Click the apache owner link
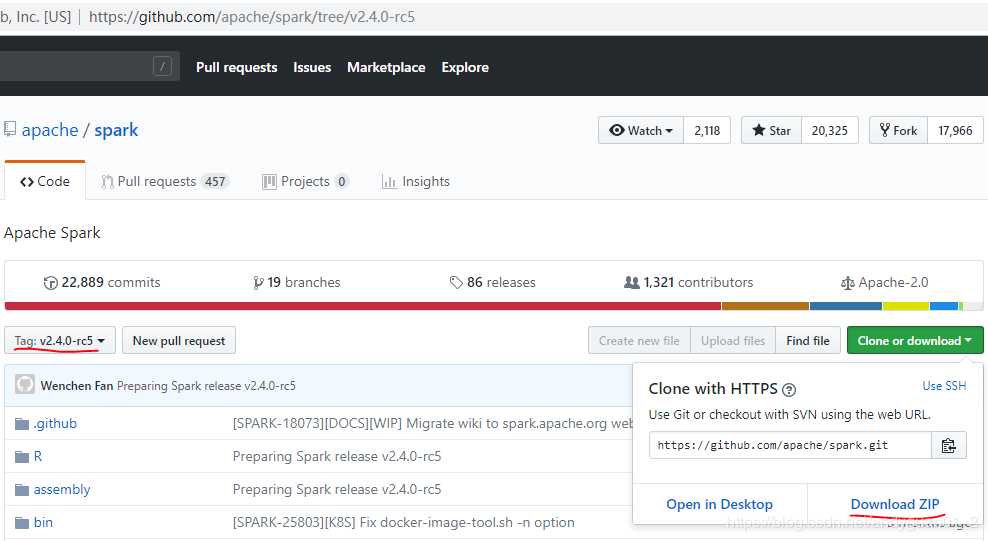 point(50,130)
